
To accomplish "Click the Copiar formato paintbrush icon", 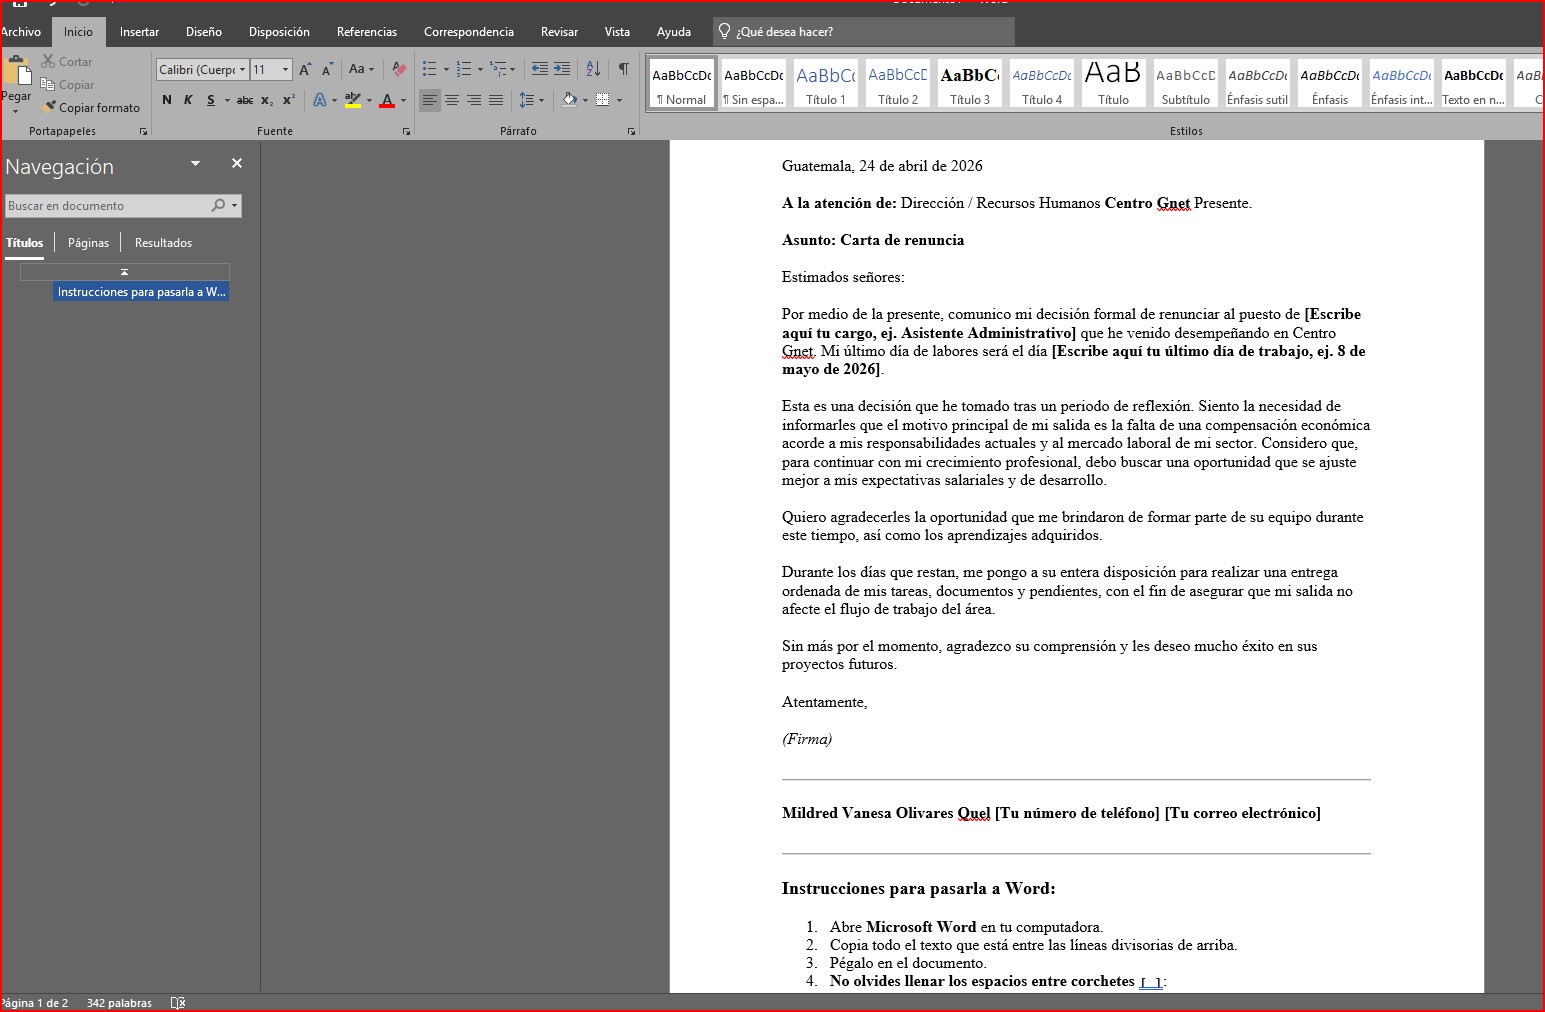I will [x=49, y=107].
